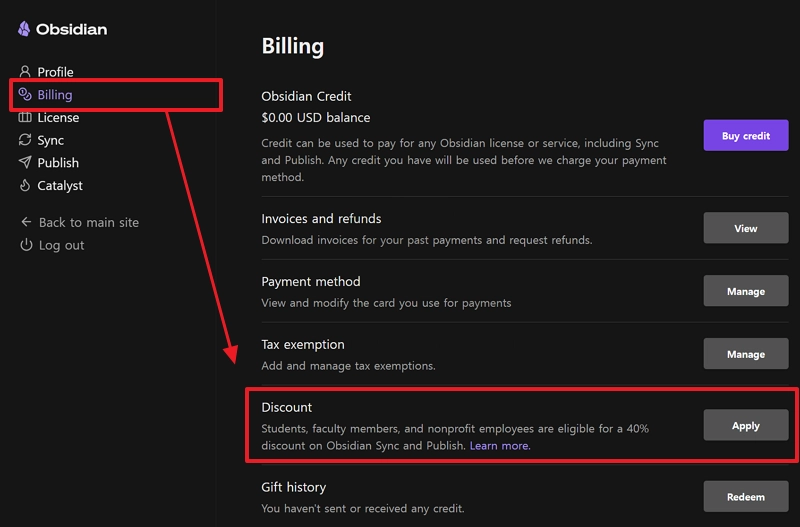View invoices and refunds
Image resolution: width=800 pixels, height=527 pixels.
(x=745, y=228)
